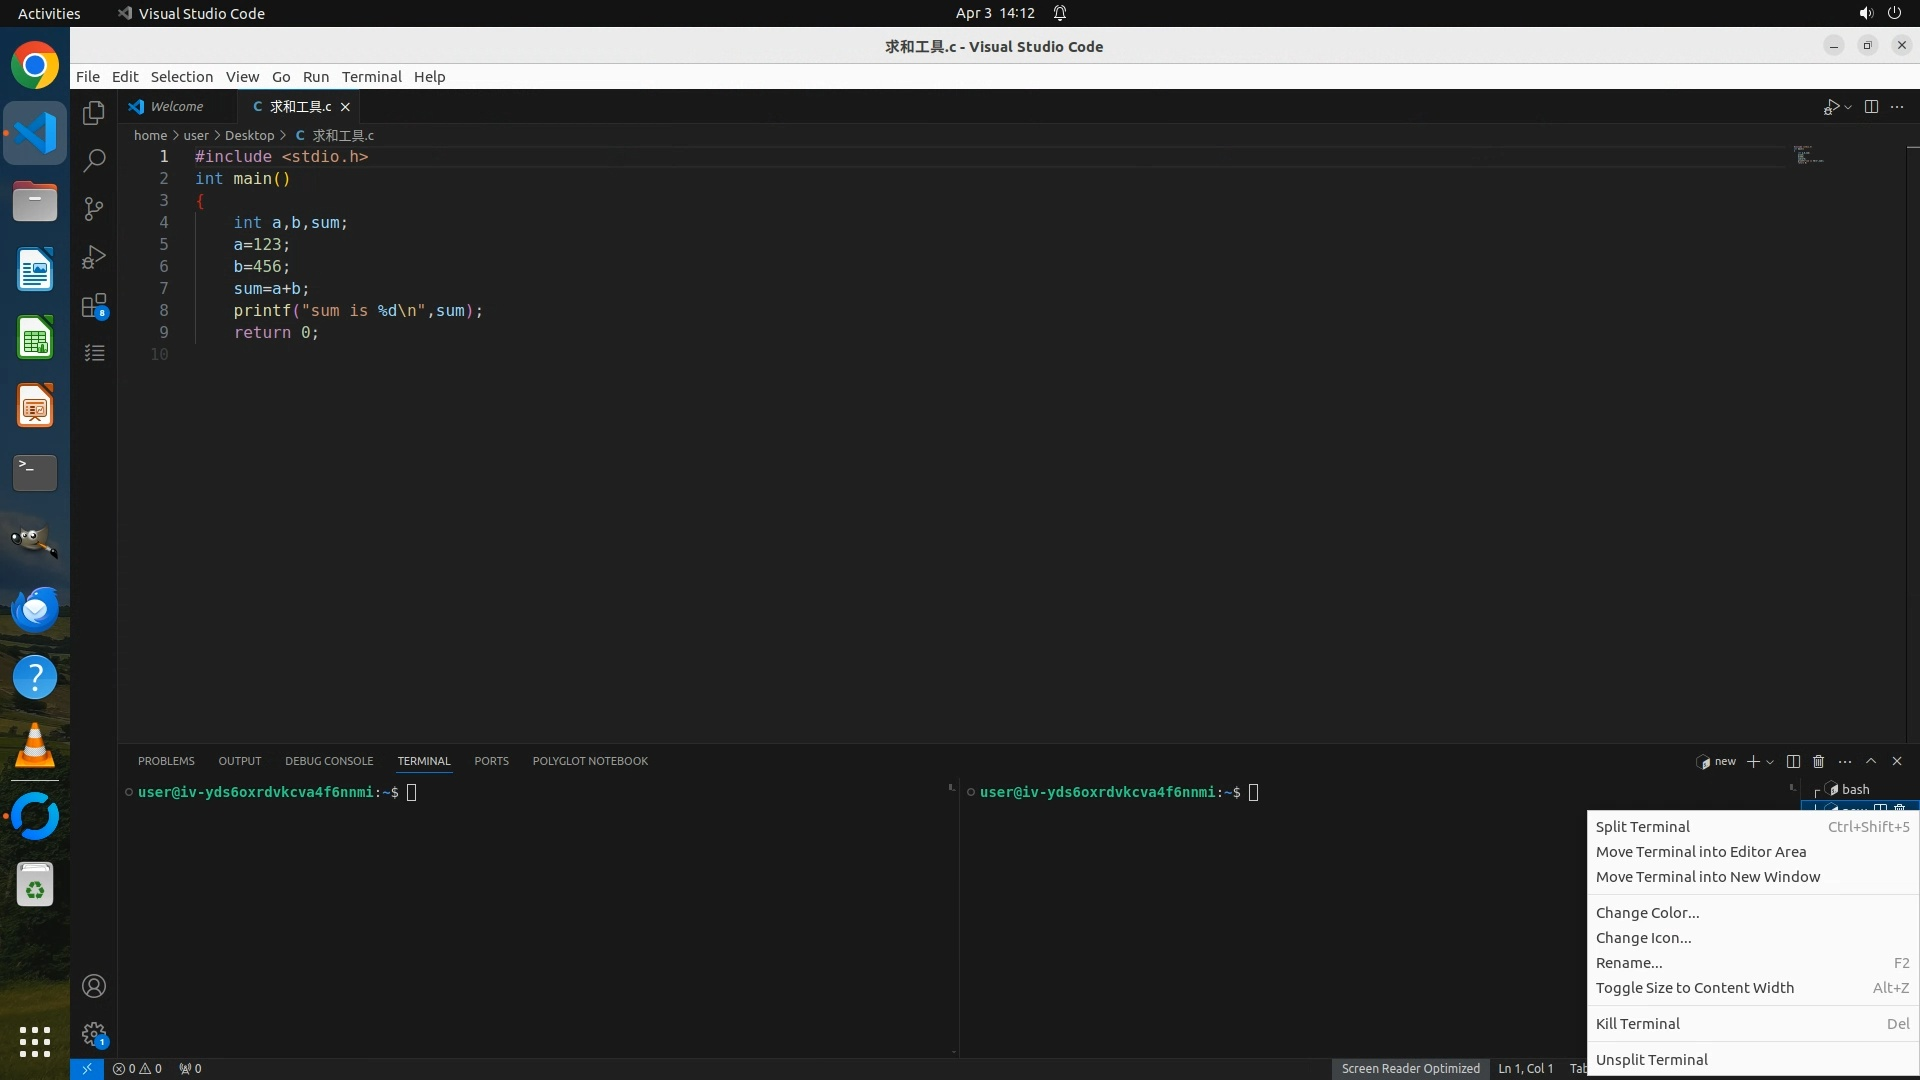
Task: Maximize the terminal panel with chevron
Action: [1871, 761]
